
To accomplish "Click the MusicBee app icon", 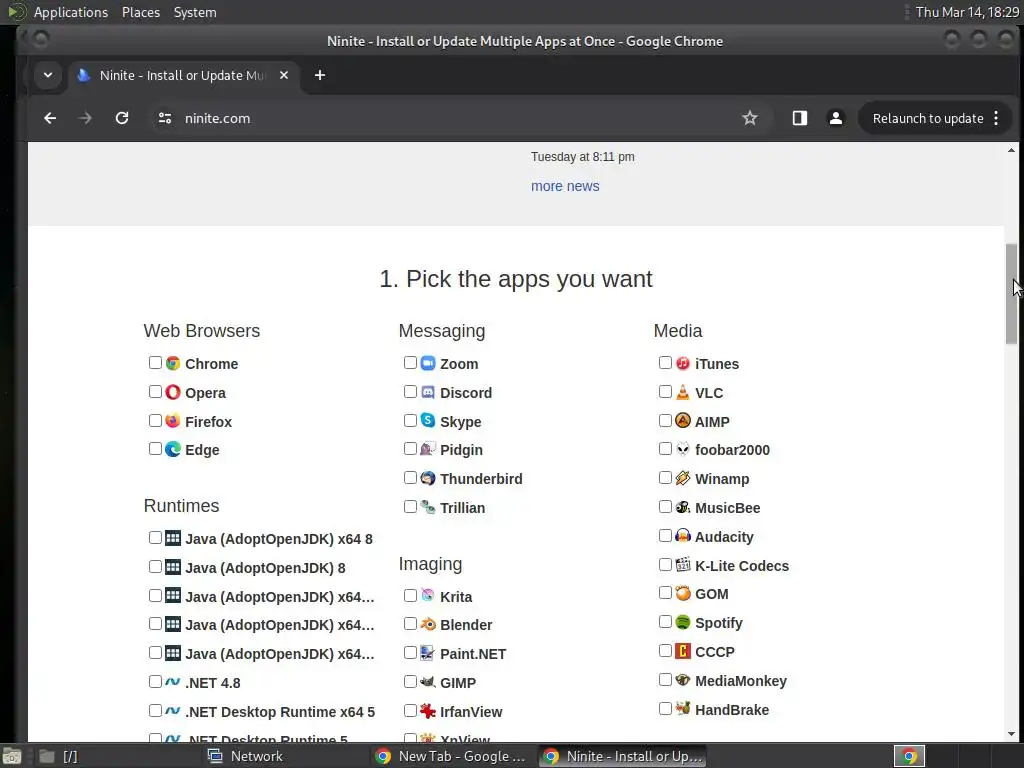I will 683,507.
